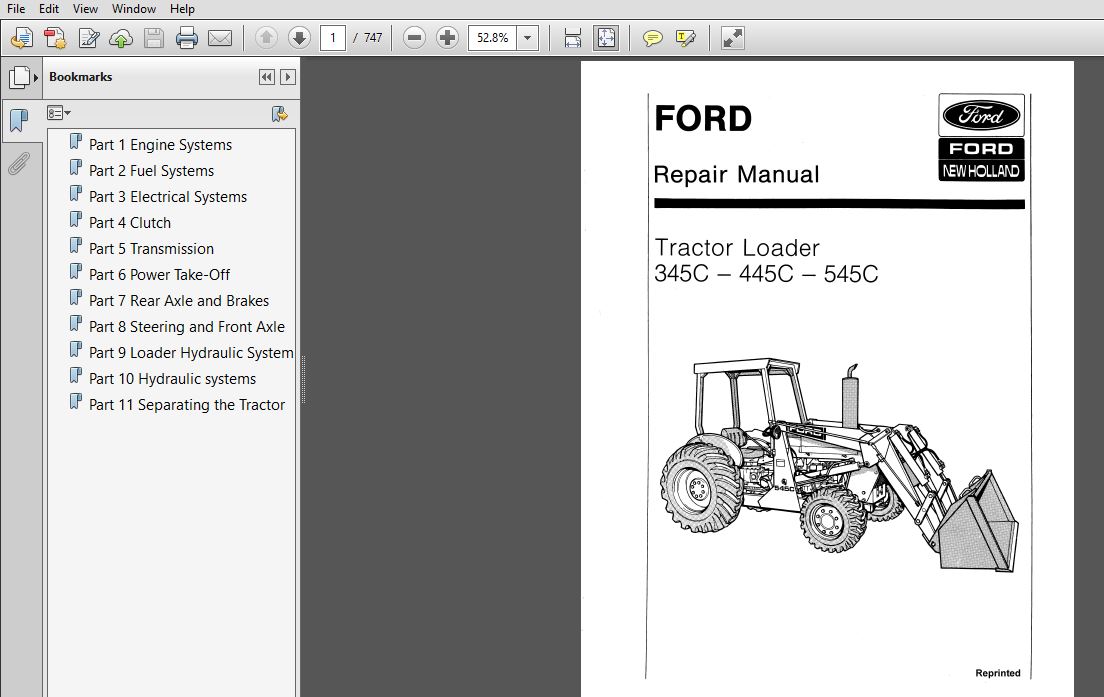Click bookmark icon beside Part 10

point(76,377)
